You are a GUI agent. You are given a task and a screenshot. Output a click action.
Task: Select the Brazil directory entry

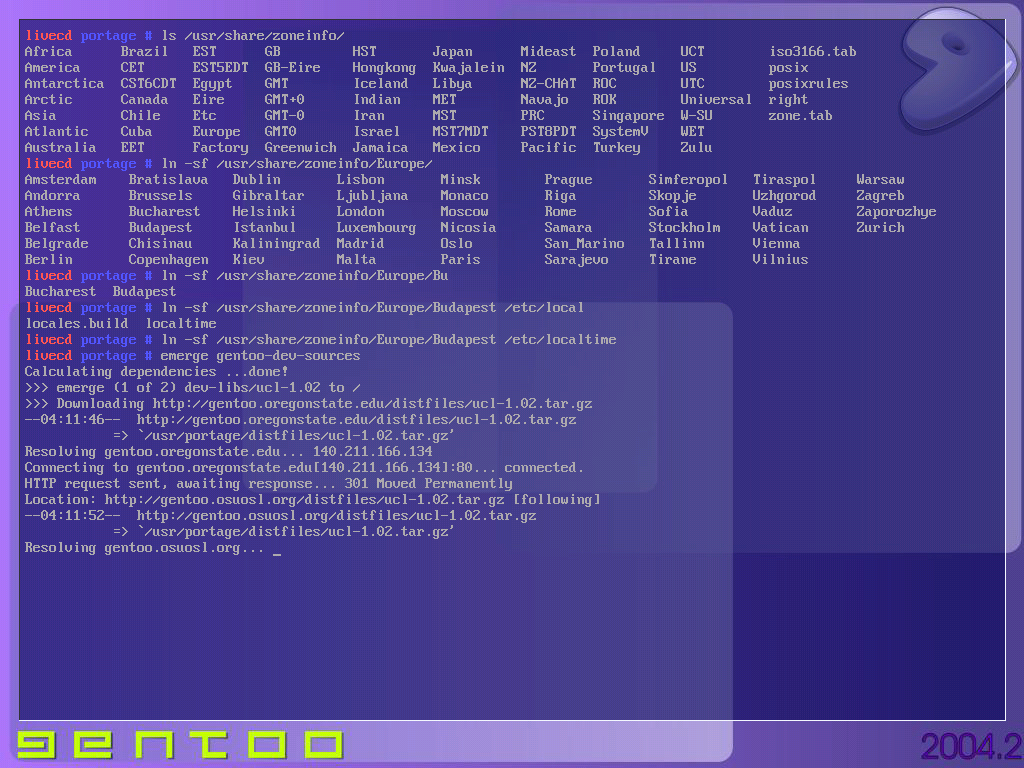[144, 52]
